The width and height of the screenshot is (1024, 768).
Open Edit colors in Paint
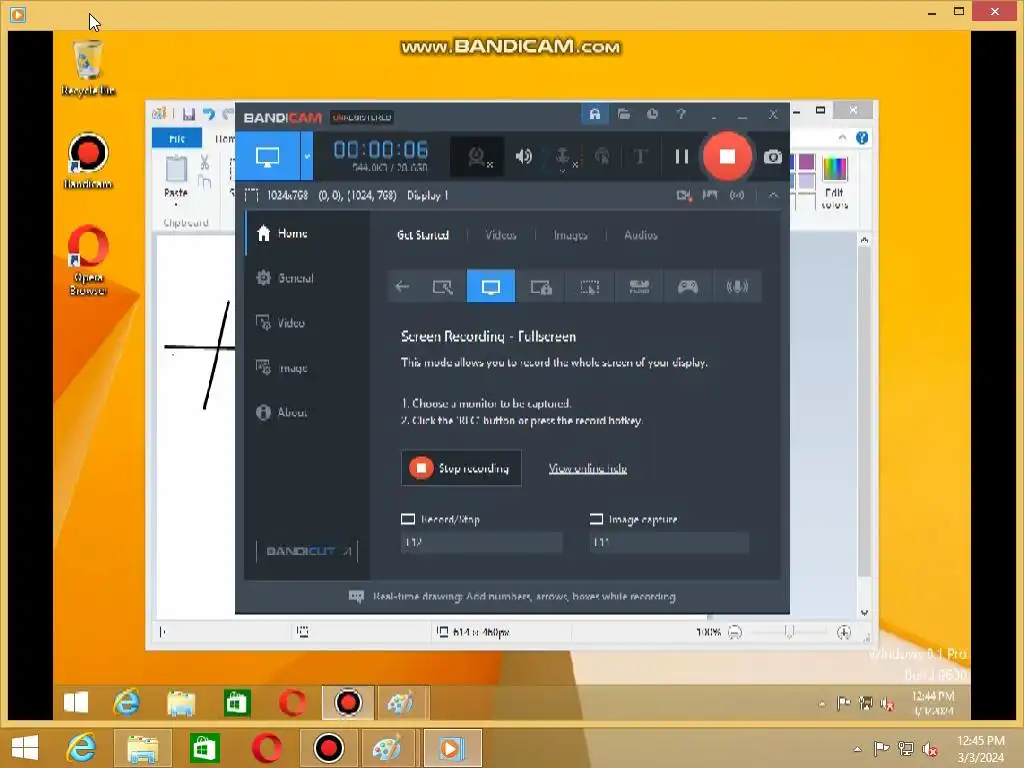click(x=835, y=183)
